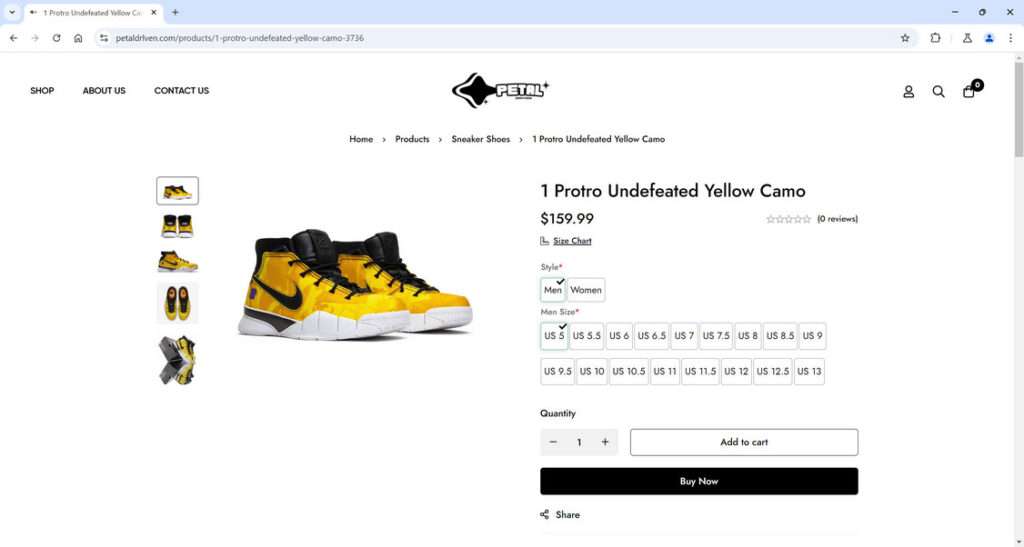Click the search magnifier icon
This screenshot has width=1024, height=547.
click(x=938, y=92)
